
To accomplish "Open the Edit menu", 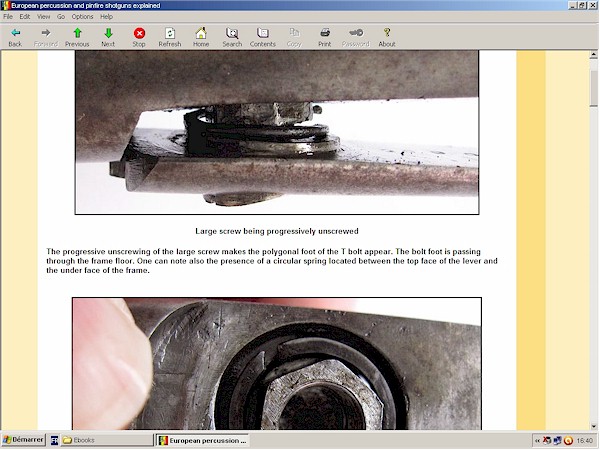I will [25, 16].
